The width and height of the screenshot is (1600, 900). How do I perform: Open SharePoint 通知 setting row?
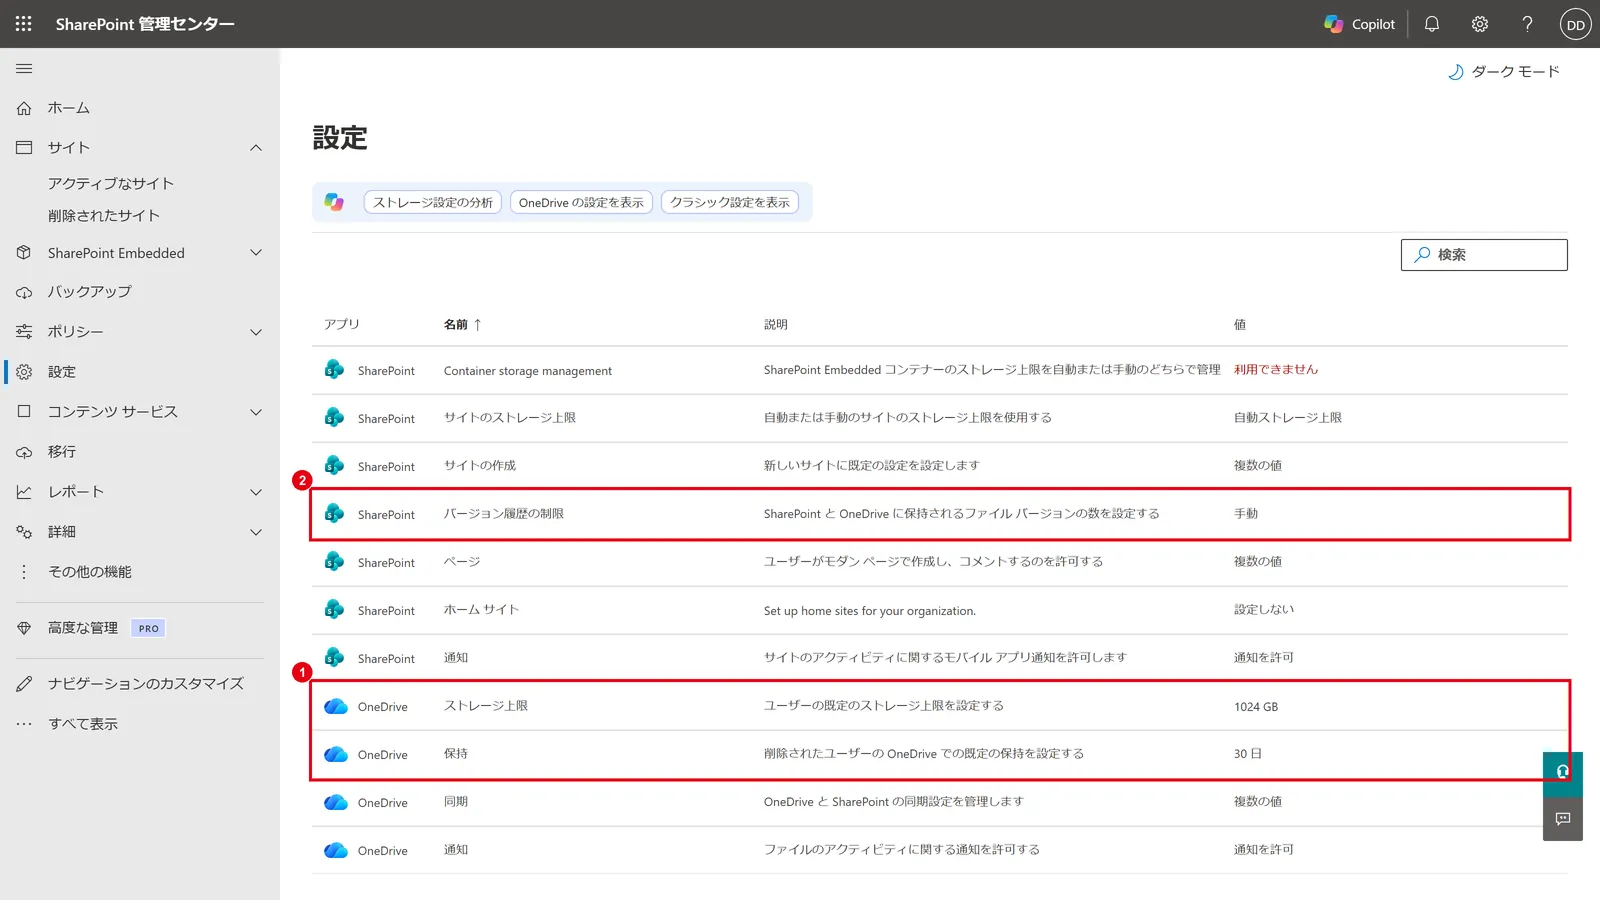[x=940, y=658]
